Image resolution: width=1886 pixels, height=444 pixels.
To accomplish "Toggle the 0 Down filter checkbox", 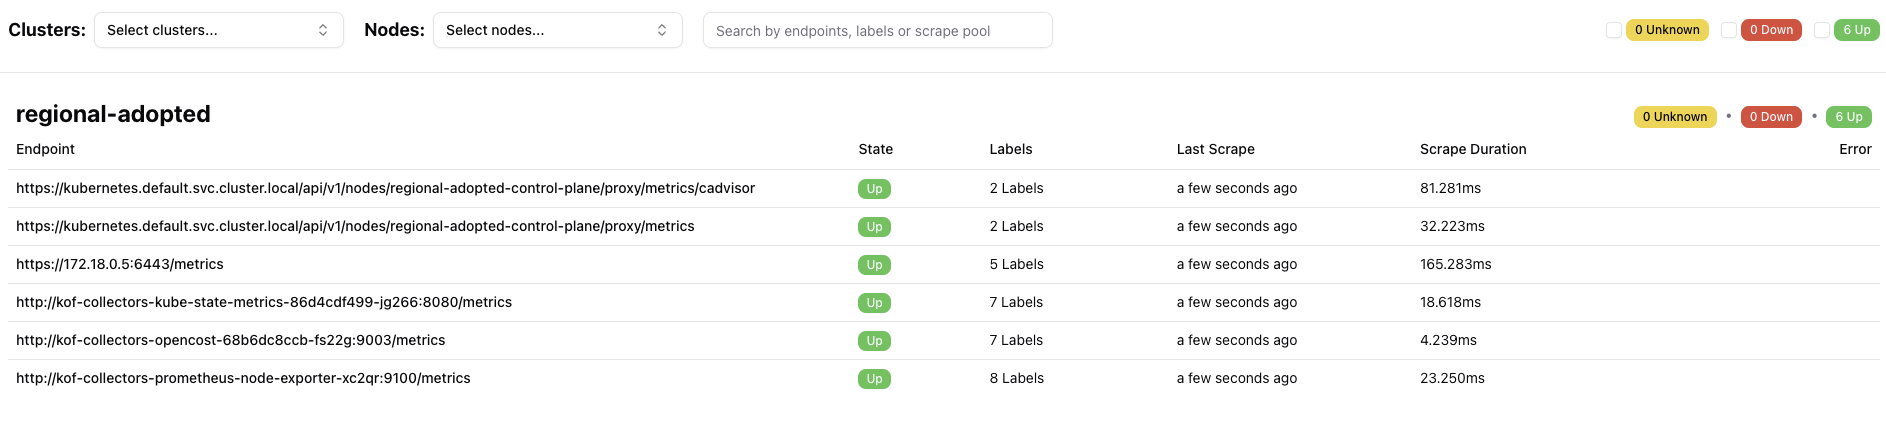I will [1729, 30].
